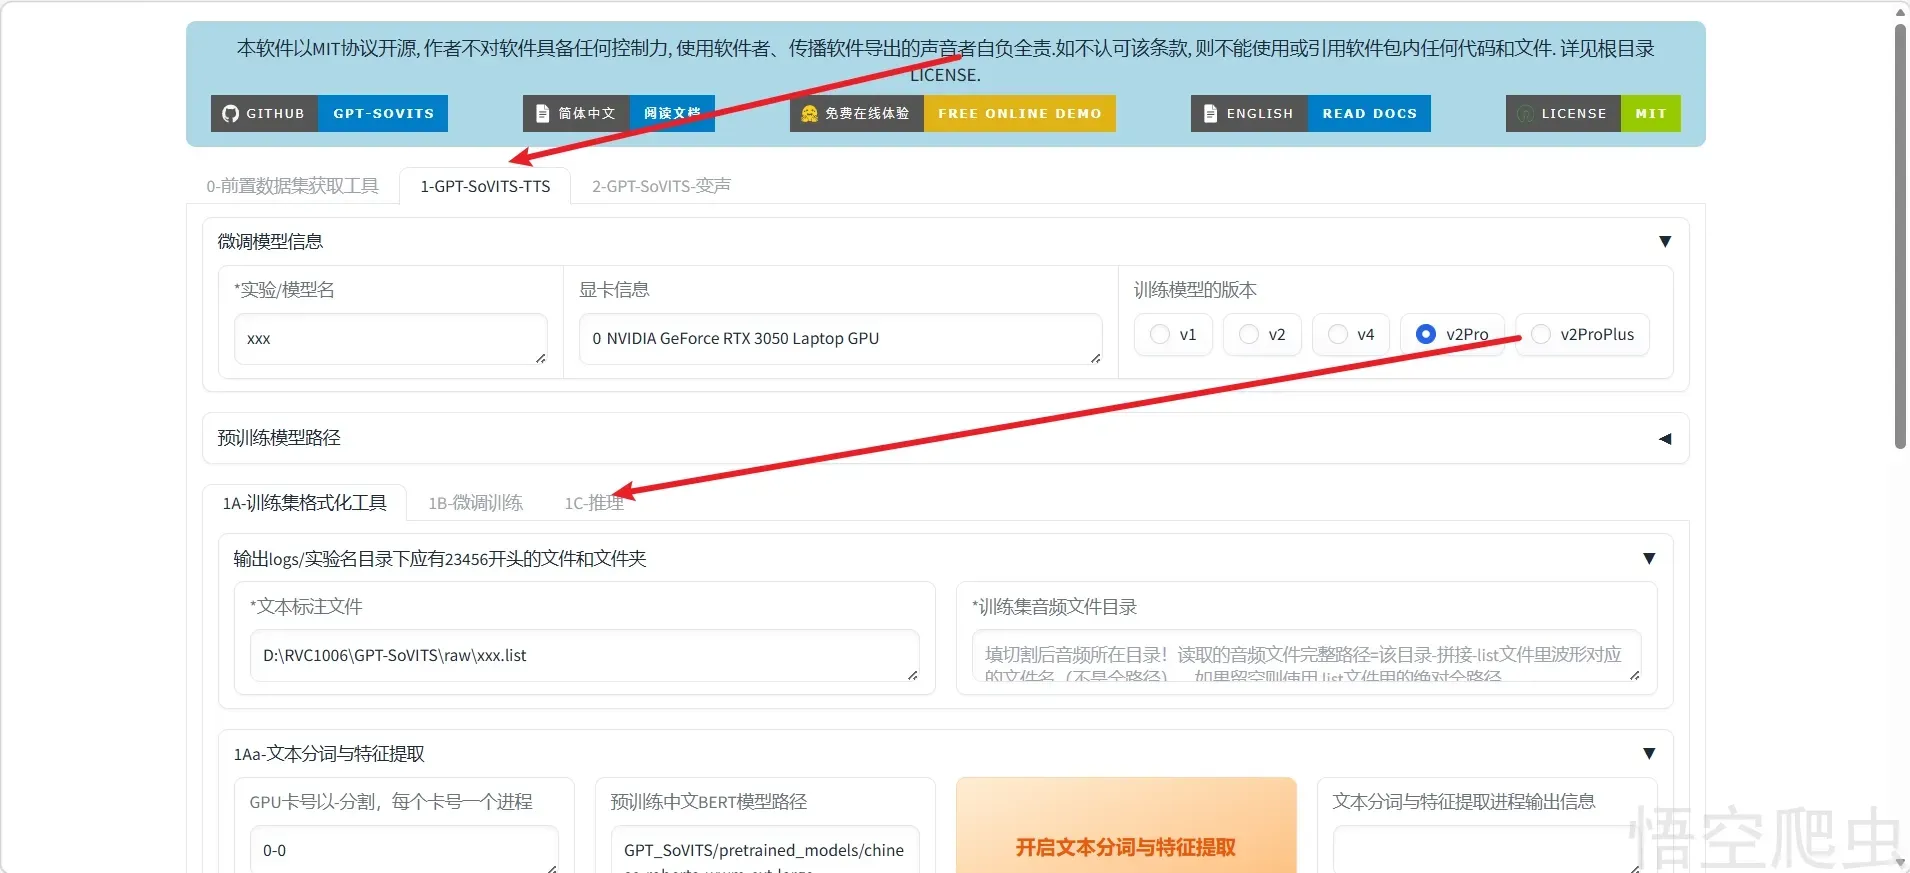
Task: Switch to v2ProPlus model version
Action: (1542, 335)
